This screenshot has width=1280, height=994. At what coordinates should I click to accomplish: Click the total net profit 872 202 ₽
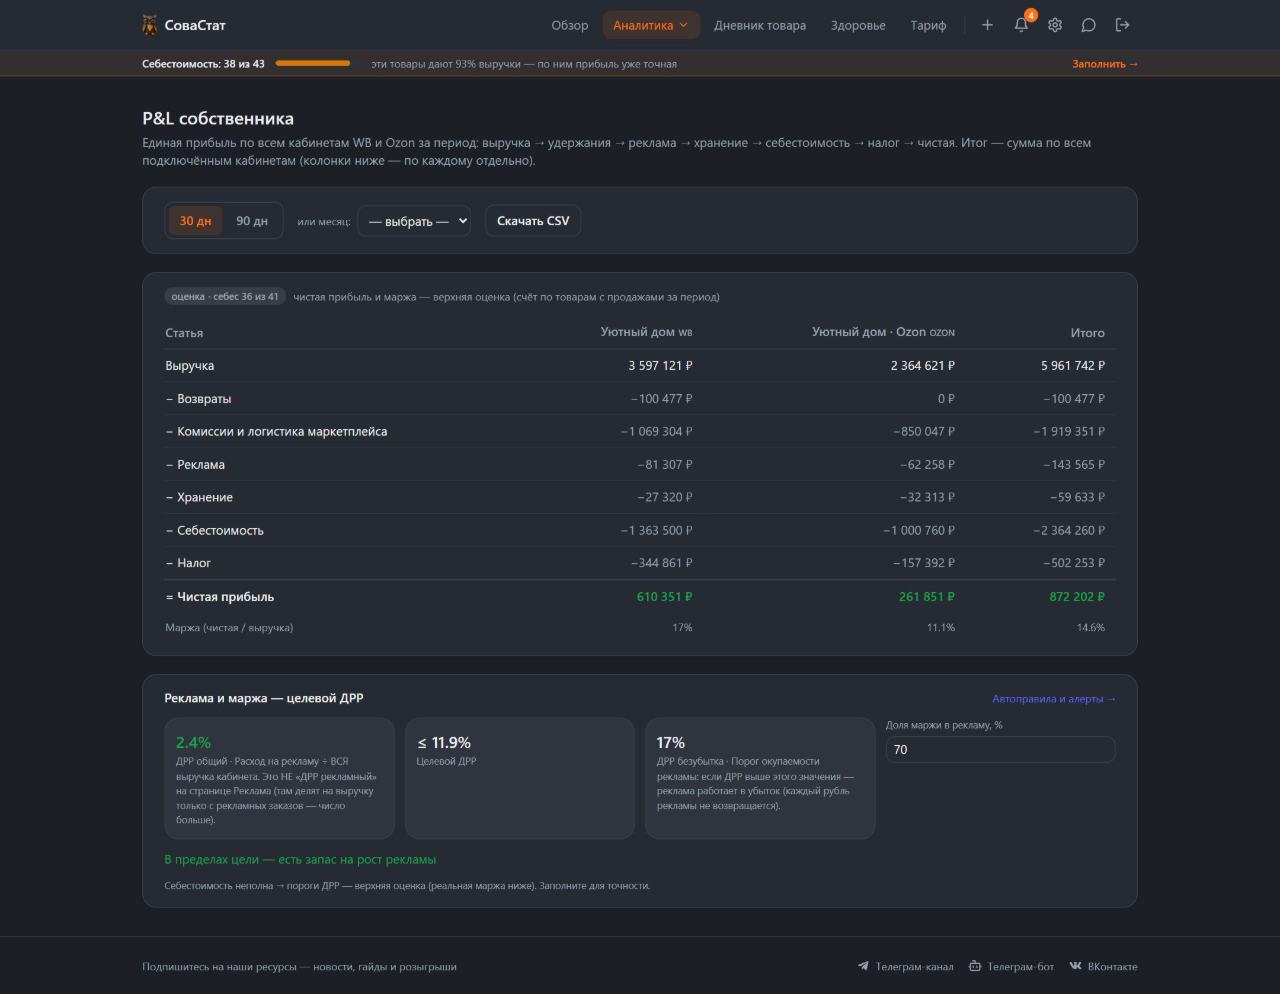coord(1077,597)
